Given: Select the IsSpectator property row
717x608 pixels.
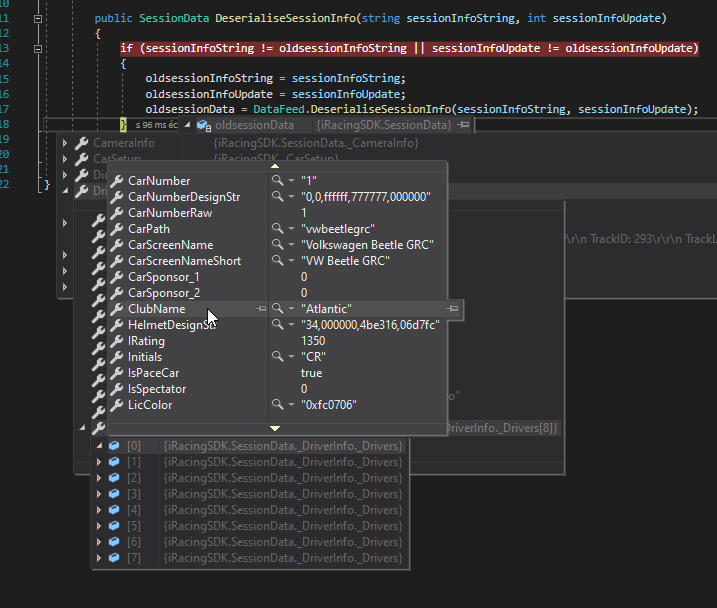Looking at the screenshot, I should [278, 389].
